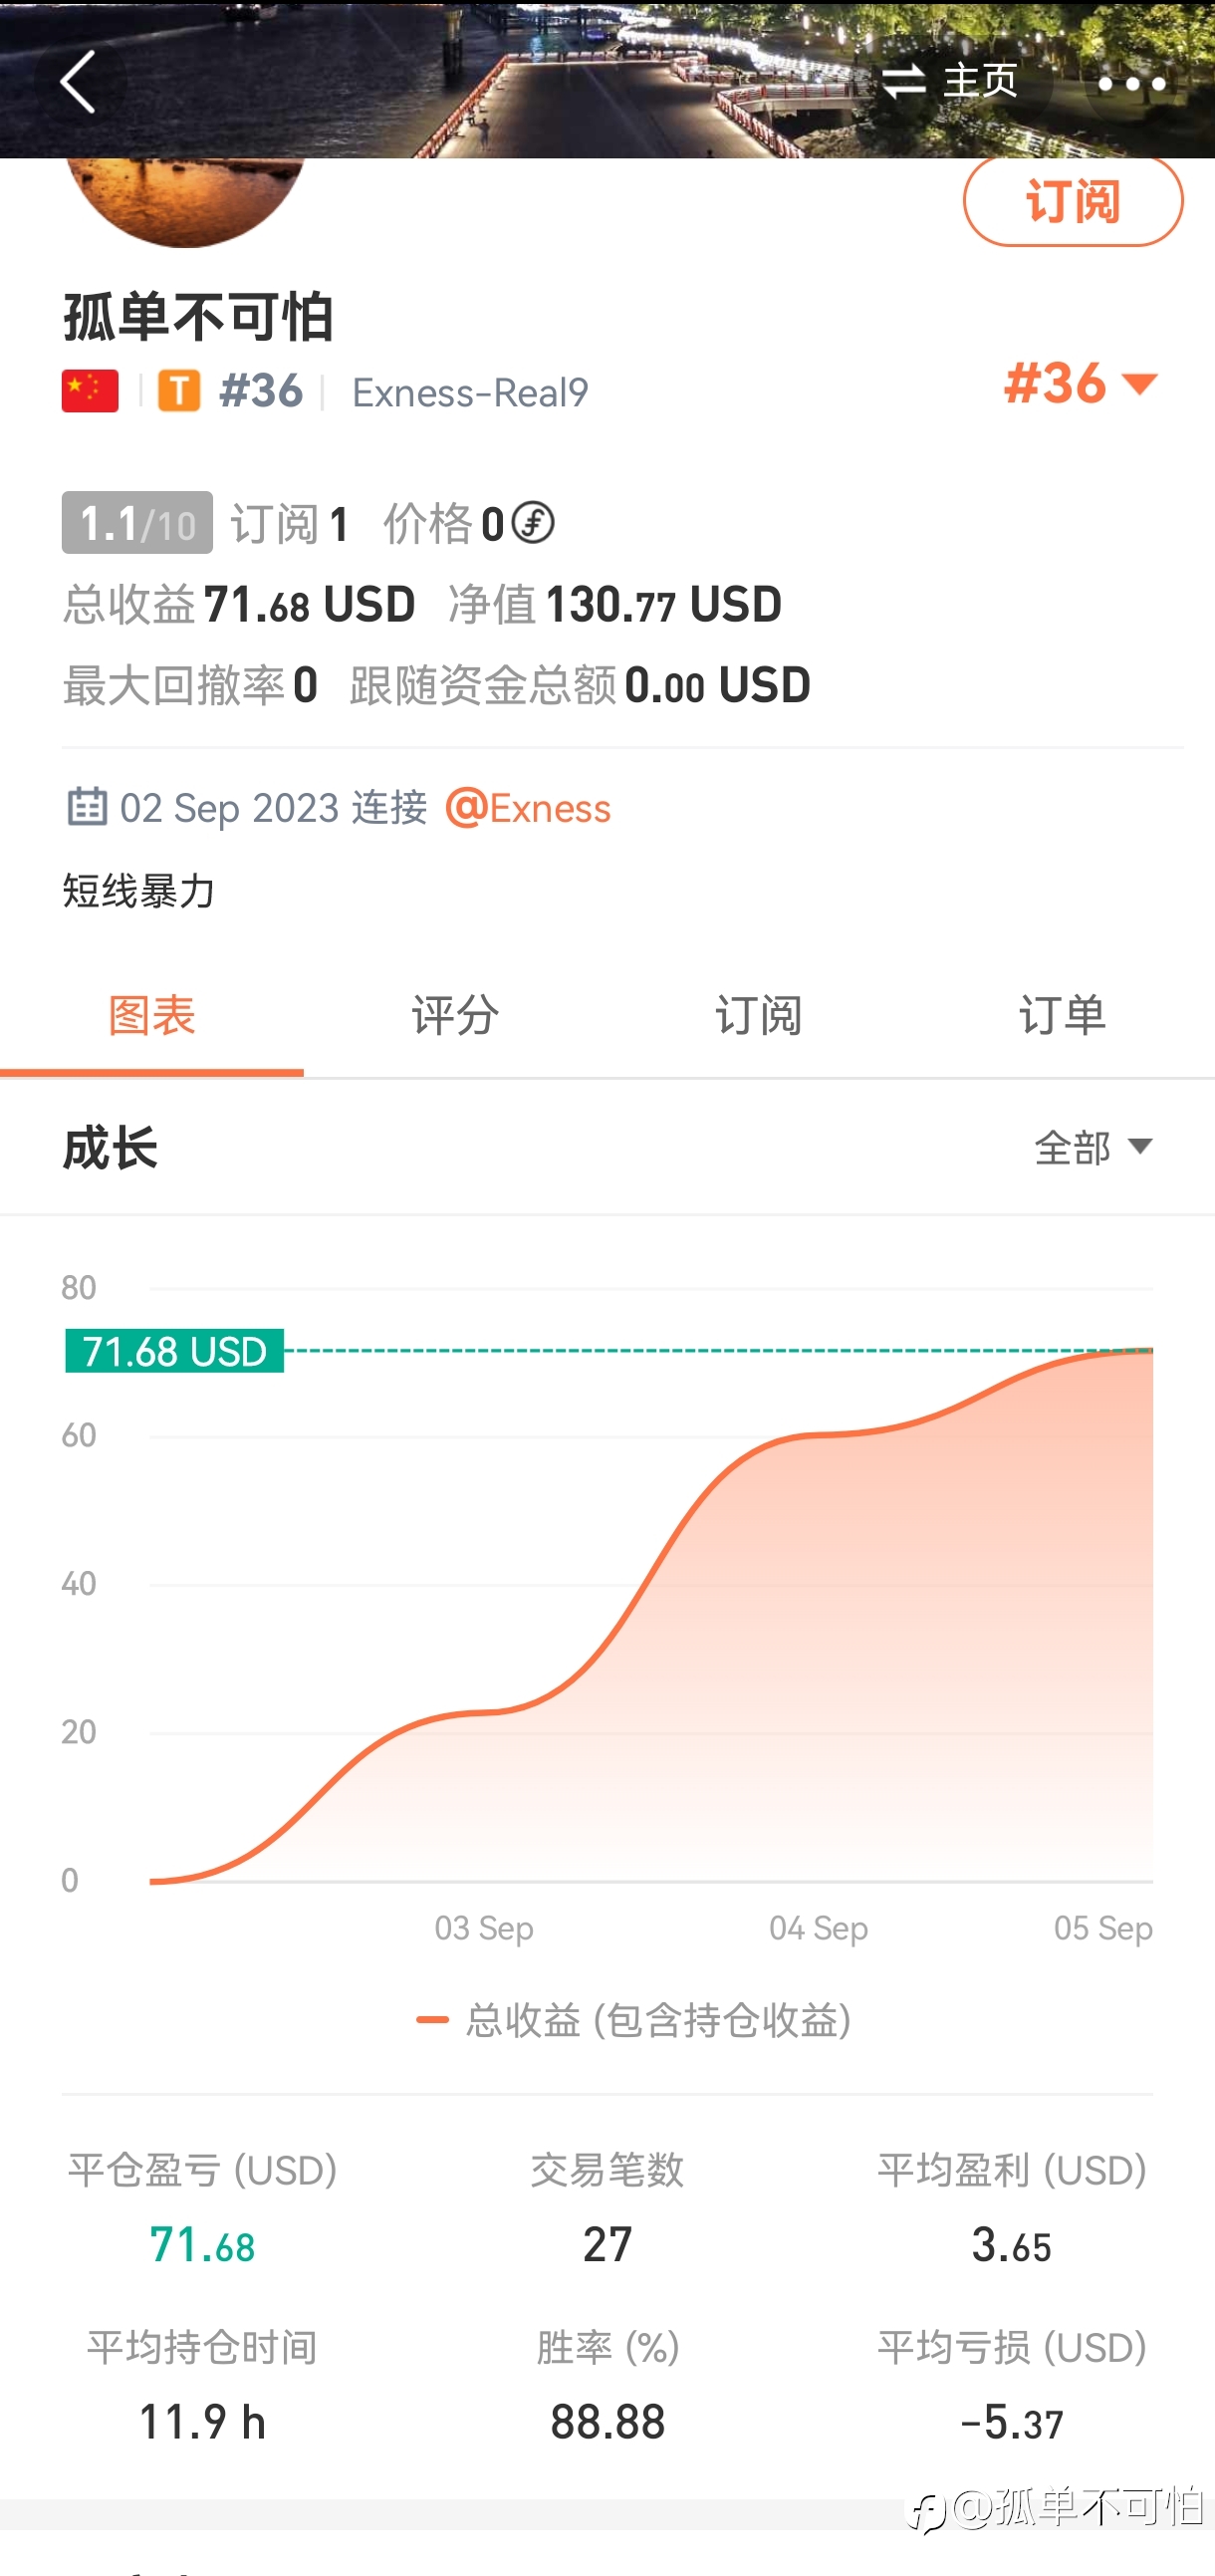Open the 订阅 tab
Viewport: 1215px width, 2576px height.
click(x=759, y=1016)
